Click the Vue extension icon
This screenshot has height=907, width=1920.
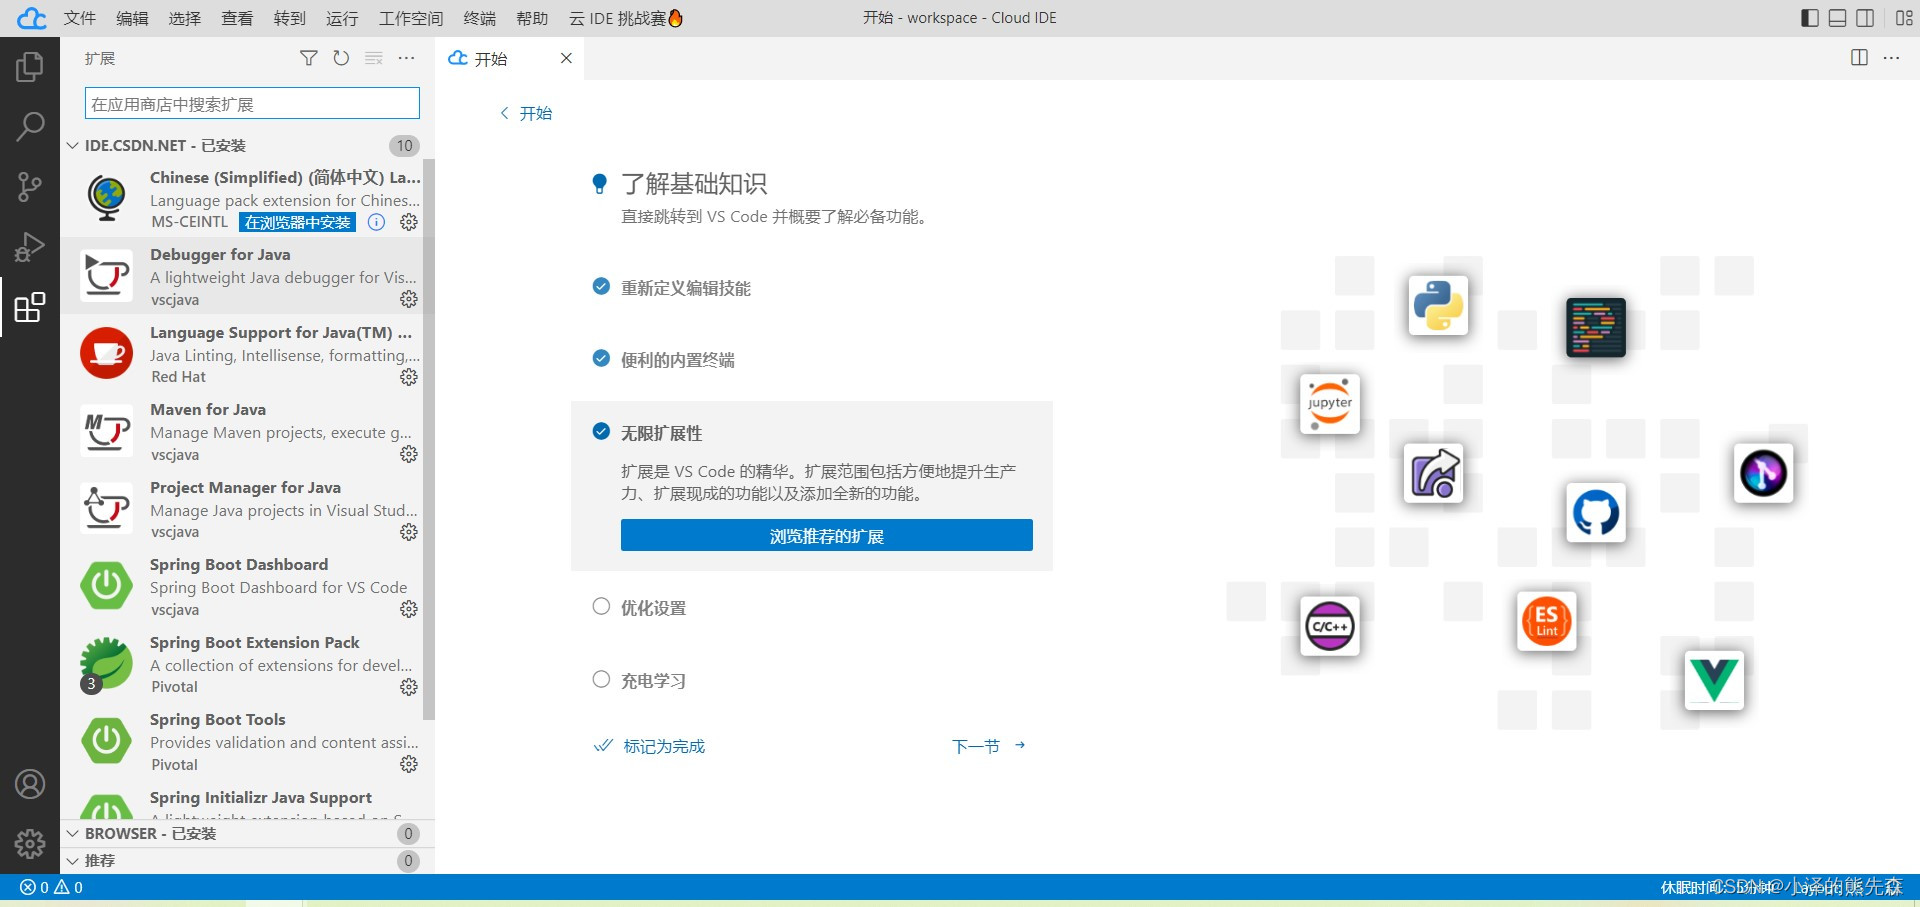[1714, 680]
